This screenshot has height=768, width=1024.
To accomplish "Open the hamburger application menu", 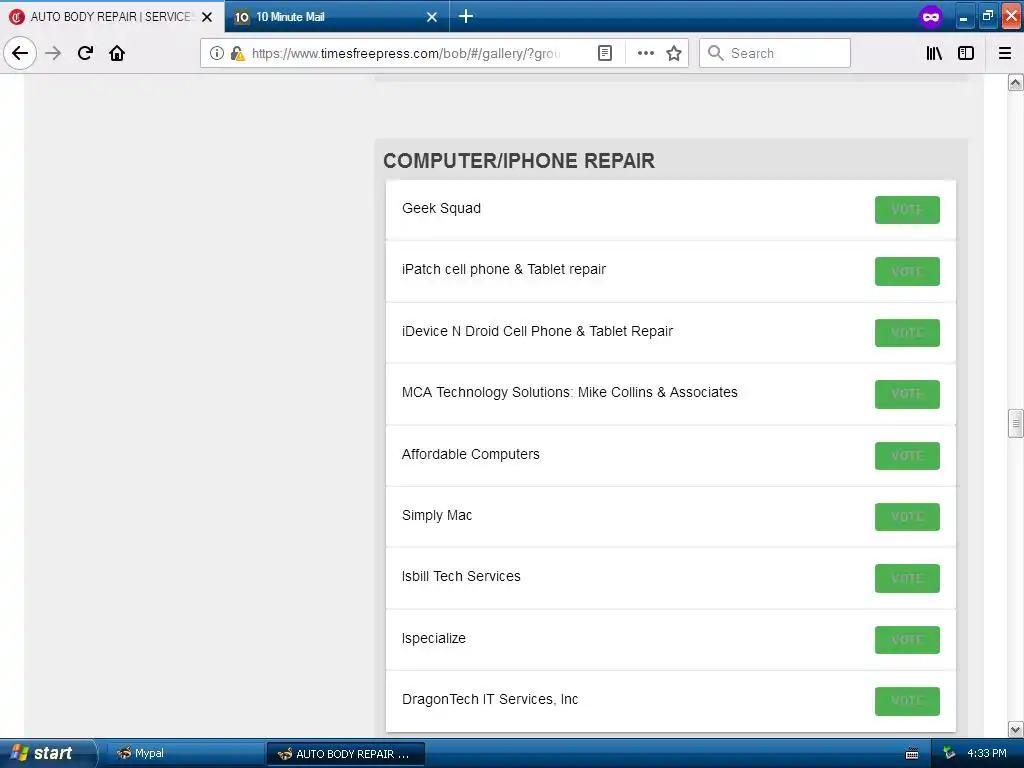I will click(x=1005, y=53).
